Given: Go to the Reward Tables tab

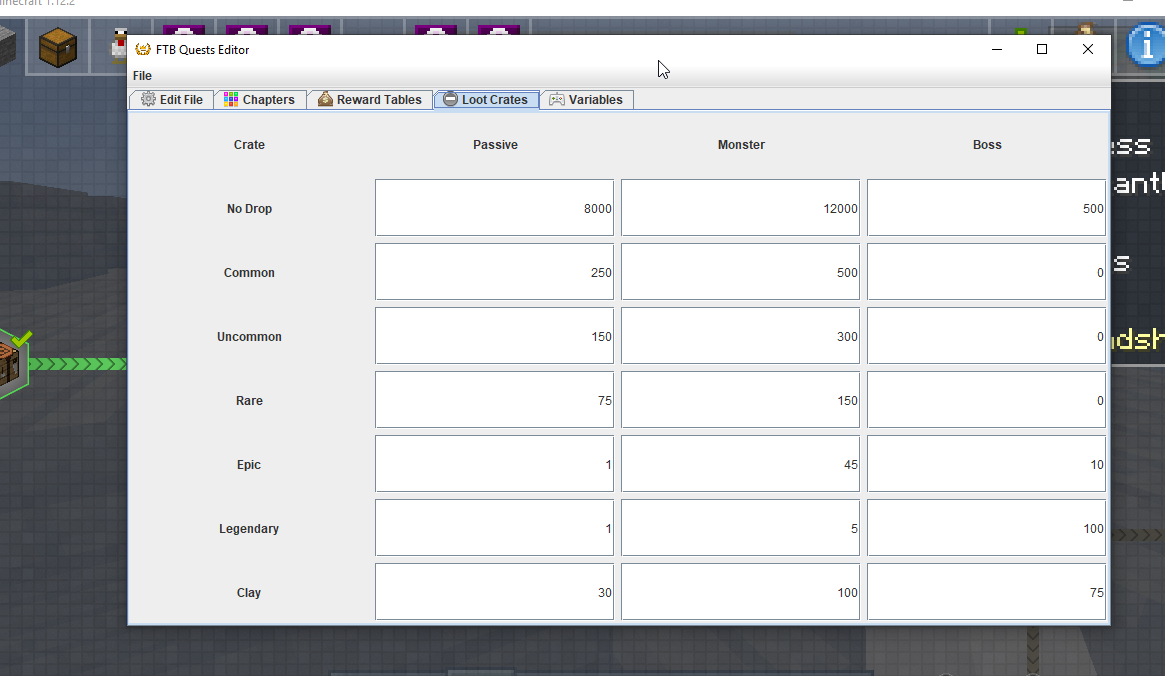Looking at the screenshot, I should (370, 100).
